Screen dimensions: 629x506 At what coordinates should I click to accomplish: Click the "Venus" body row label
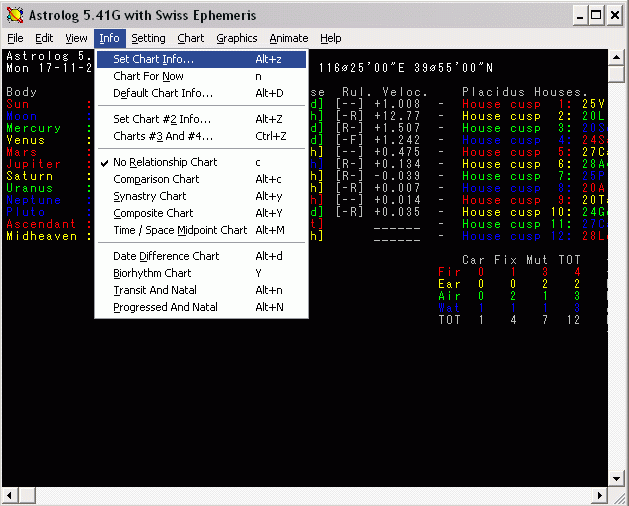[26, 140]
